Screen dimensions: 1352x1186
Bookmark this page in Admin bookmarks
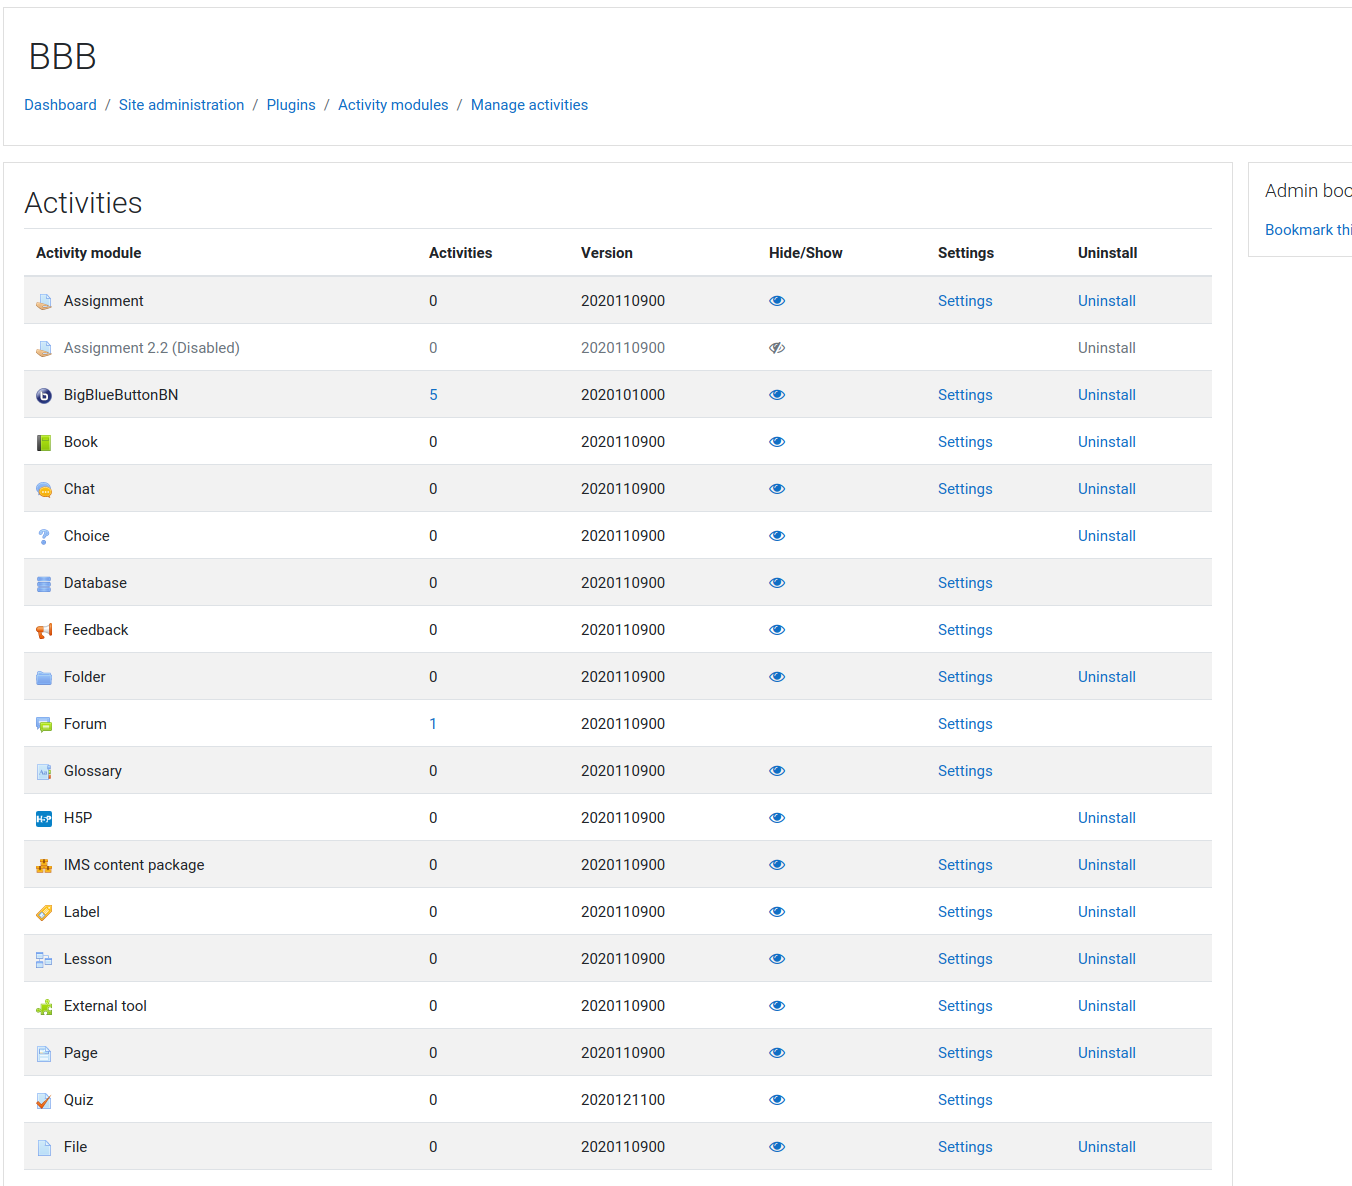coord(1308,230)
